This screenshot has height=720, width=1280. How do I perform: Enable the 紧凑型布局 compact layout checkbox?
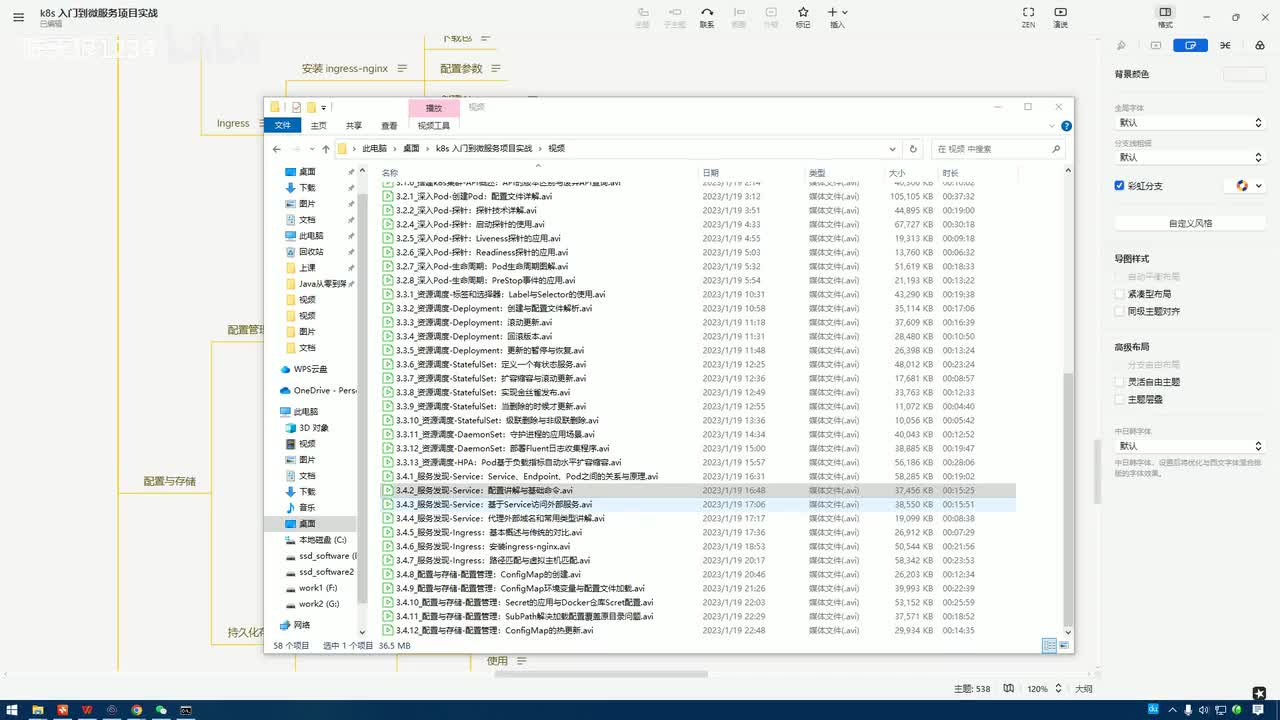(1120, 294)
